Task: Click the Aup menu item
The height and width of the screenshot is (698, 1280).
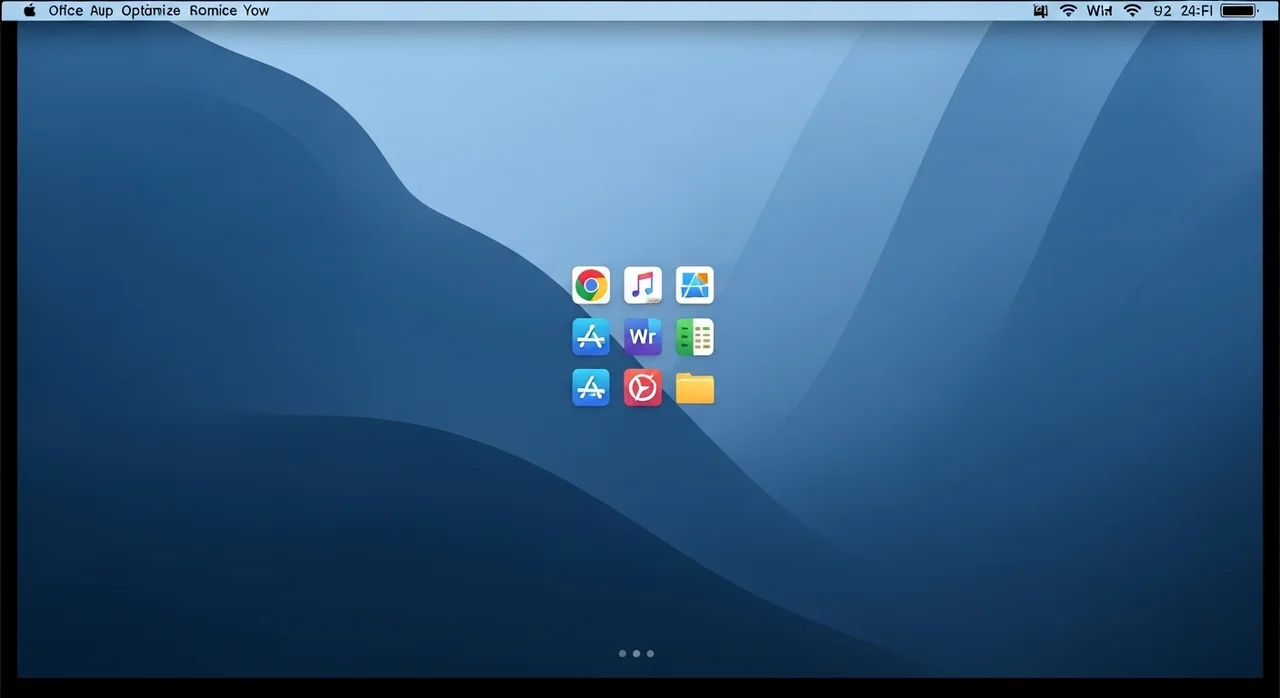Action: click(102, 11)
